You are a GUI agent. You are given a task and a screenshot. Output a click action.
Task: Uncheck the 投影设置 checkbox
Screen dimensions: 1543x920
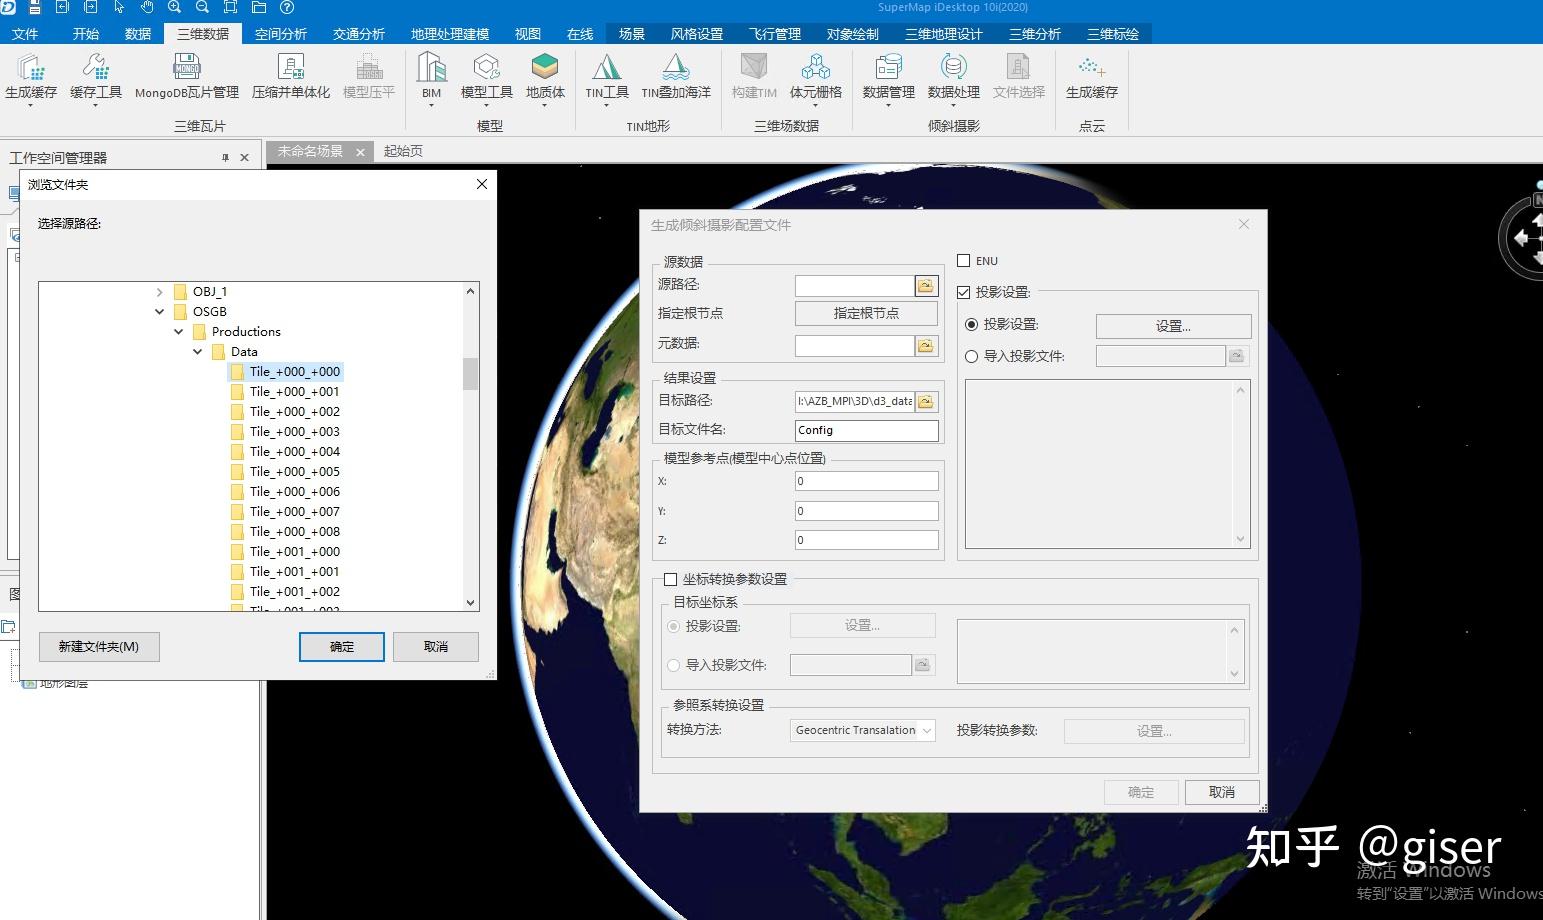(x=964, y=292)
